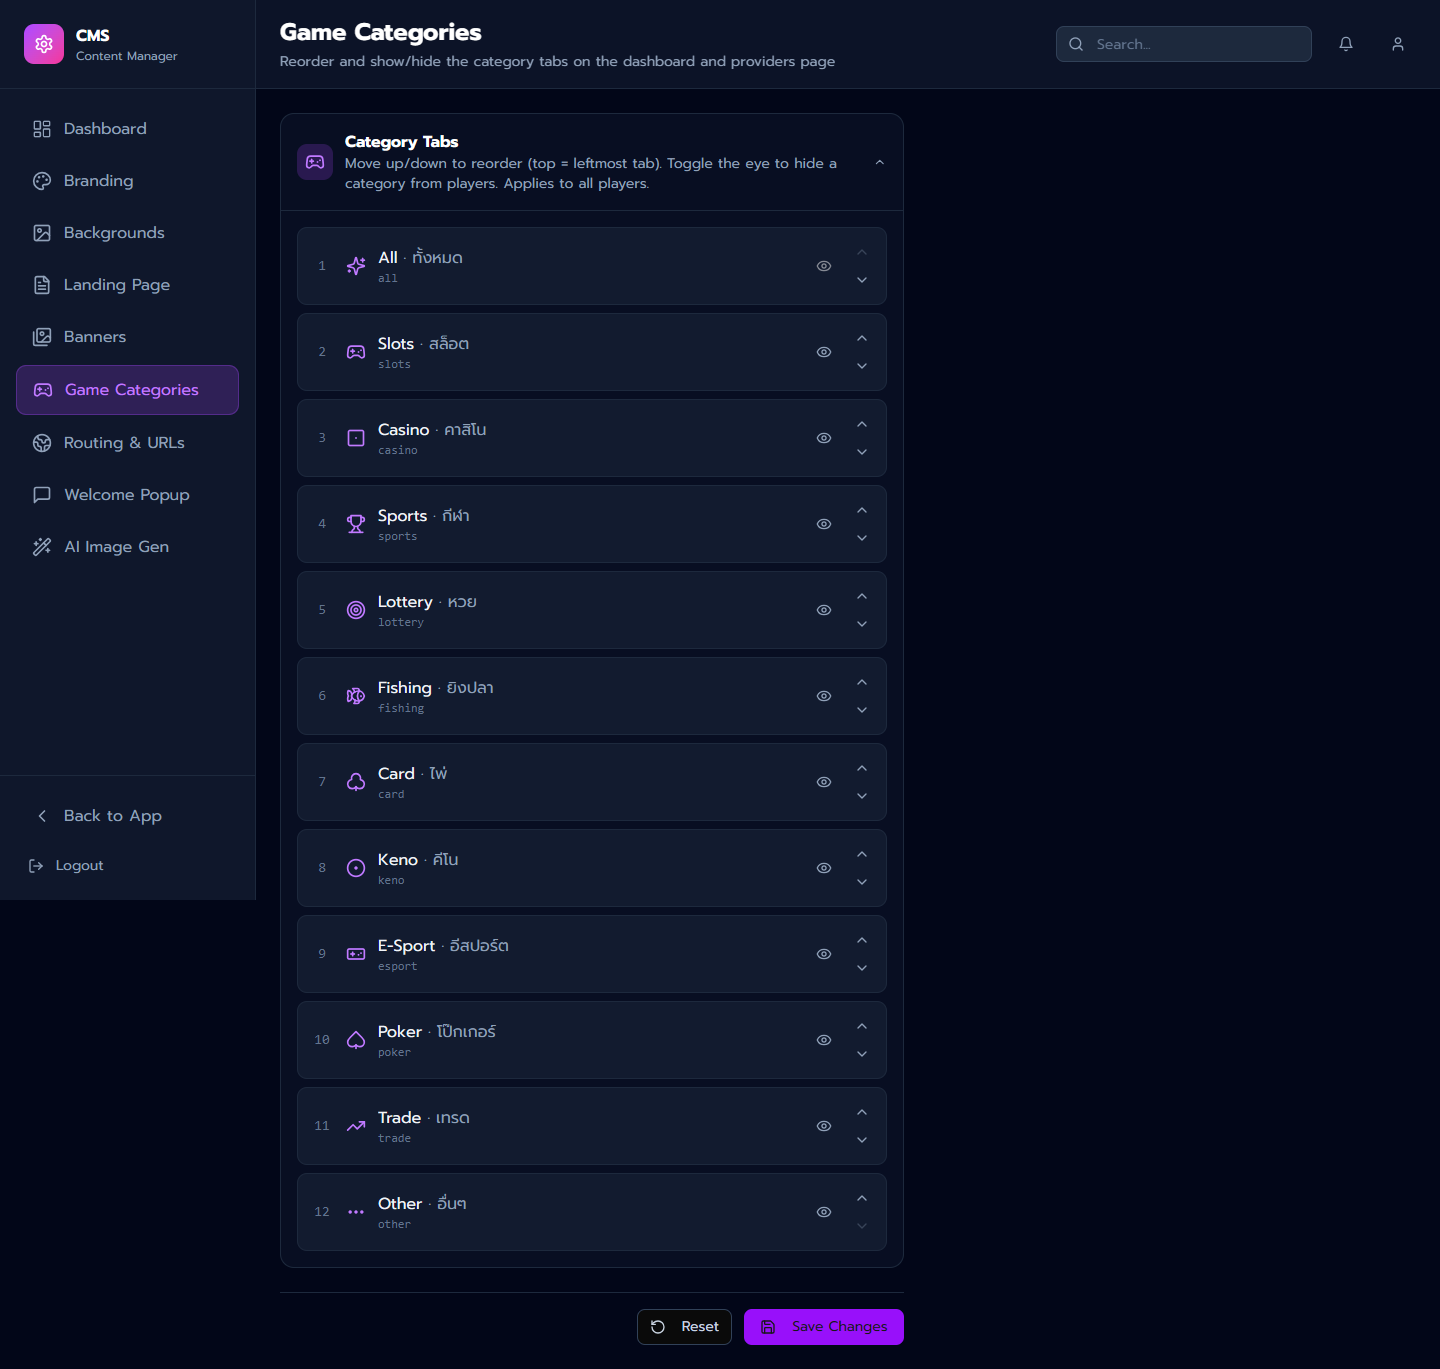
Task: Click the controller icon in E-Sport row
Action: pos(356,954)
